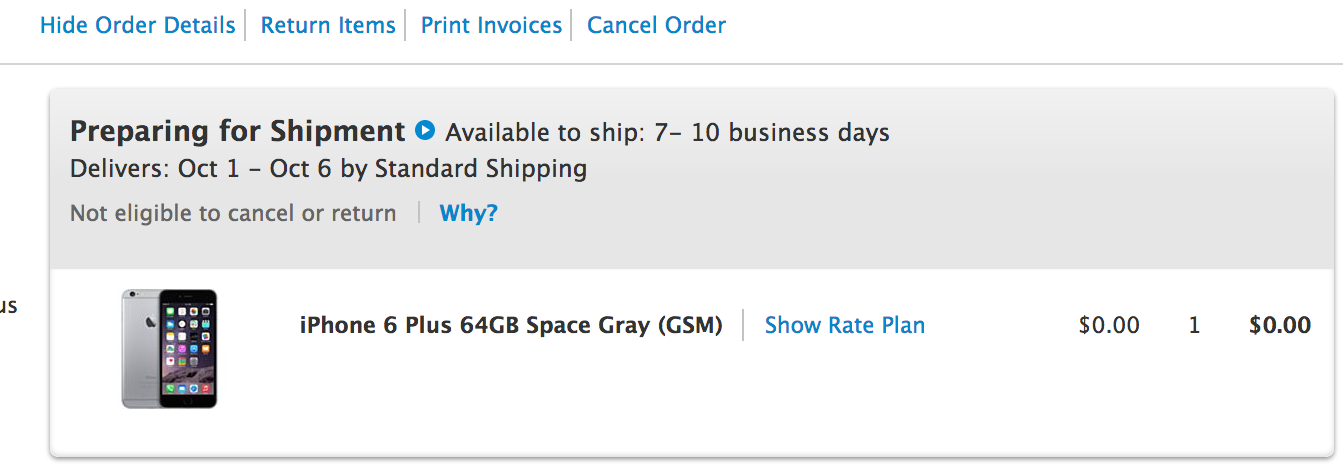Click the iPhone 6 Plus product thumbnail
The width and height of the screenshot is (1343, 466).
click(x=169, y=348)
